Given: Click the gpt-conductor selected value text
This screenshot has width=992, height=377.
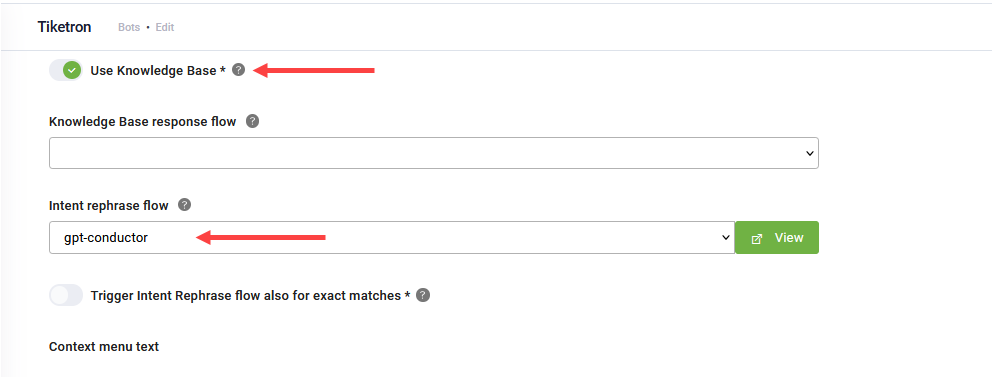Looking at the screenshot, I should (x=106, y=238).
